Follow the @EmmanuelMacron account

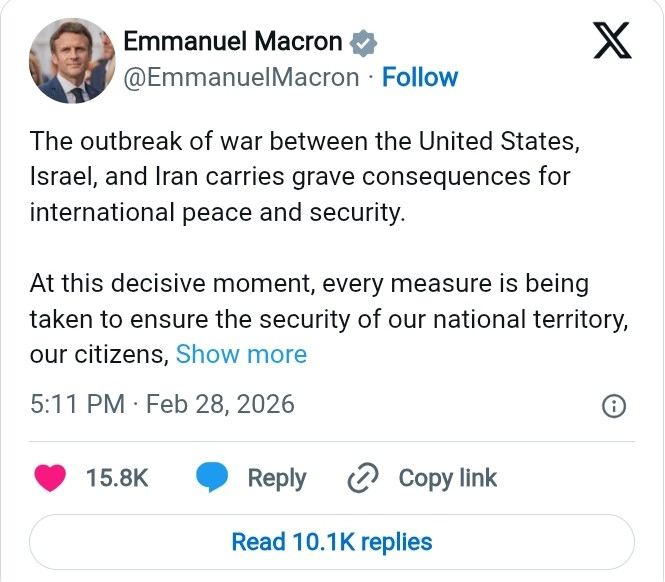click(420, 77)
